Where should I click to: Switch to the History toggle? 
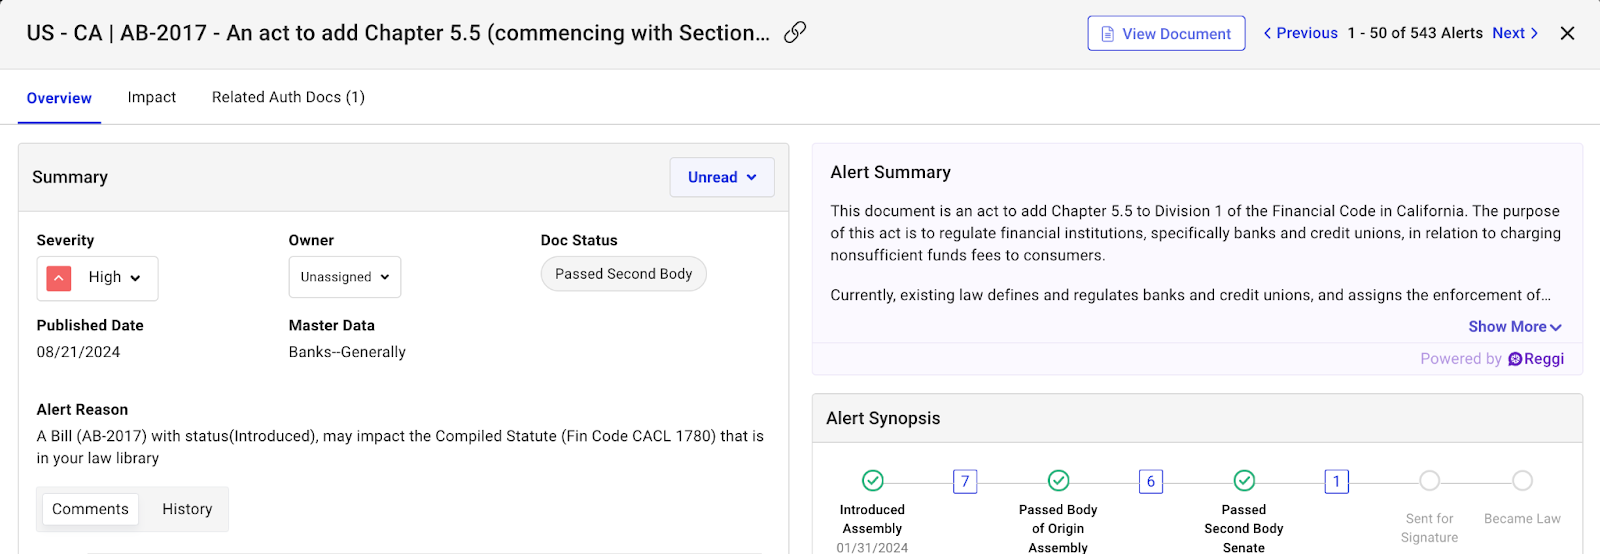pos(187,509)
